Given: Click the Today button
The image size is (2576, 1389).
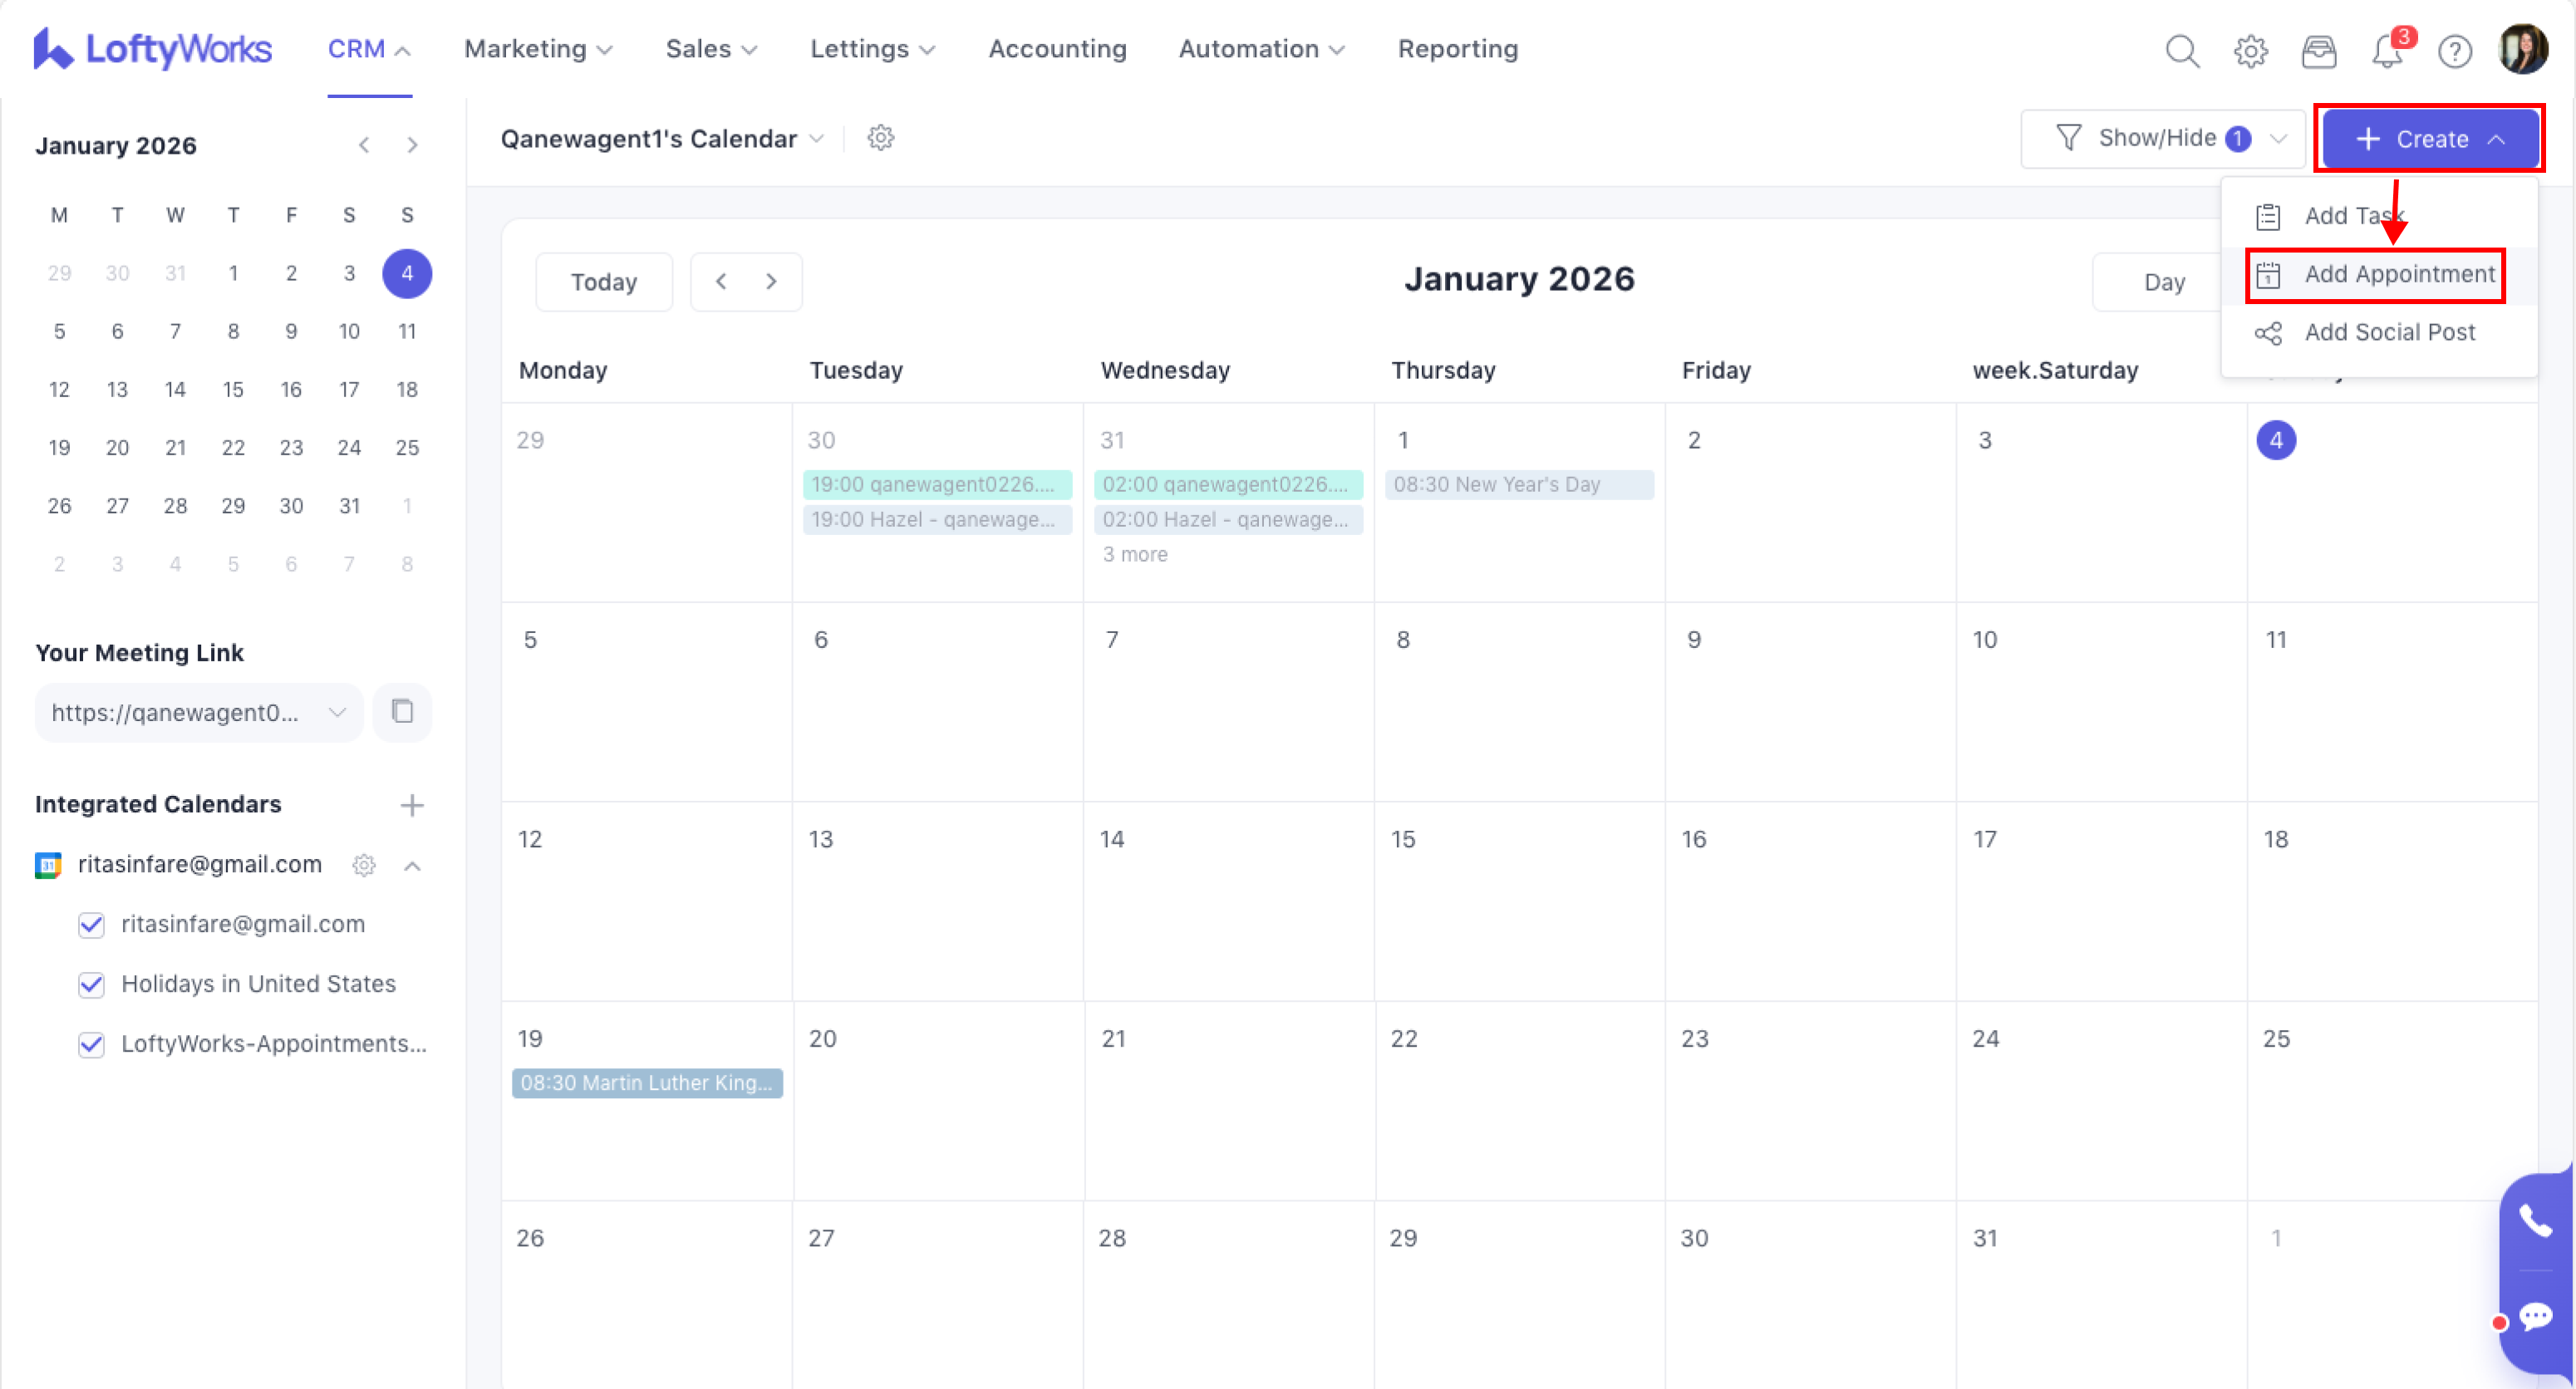Looking at the screenshot, I should (x=604, y=282).
